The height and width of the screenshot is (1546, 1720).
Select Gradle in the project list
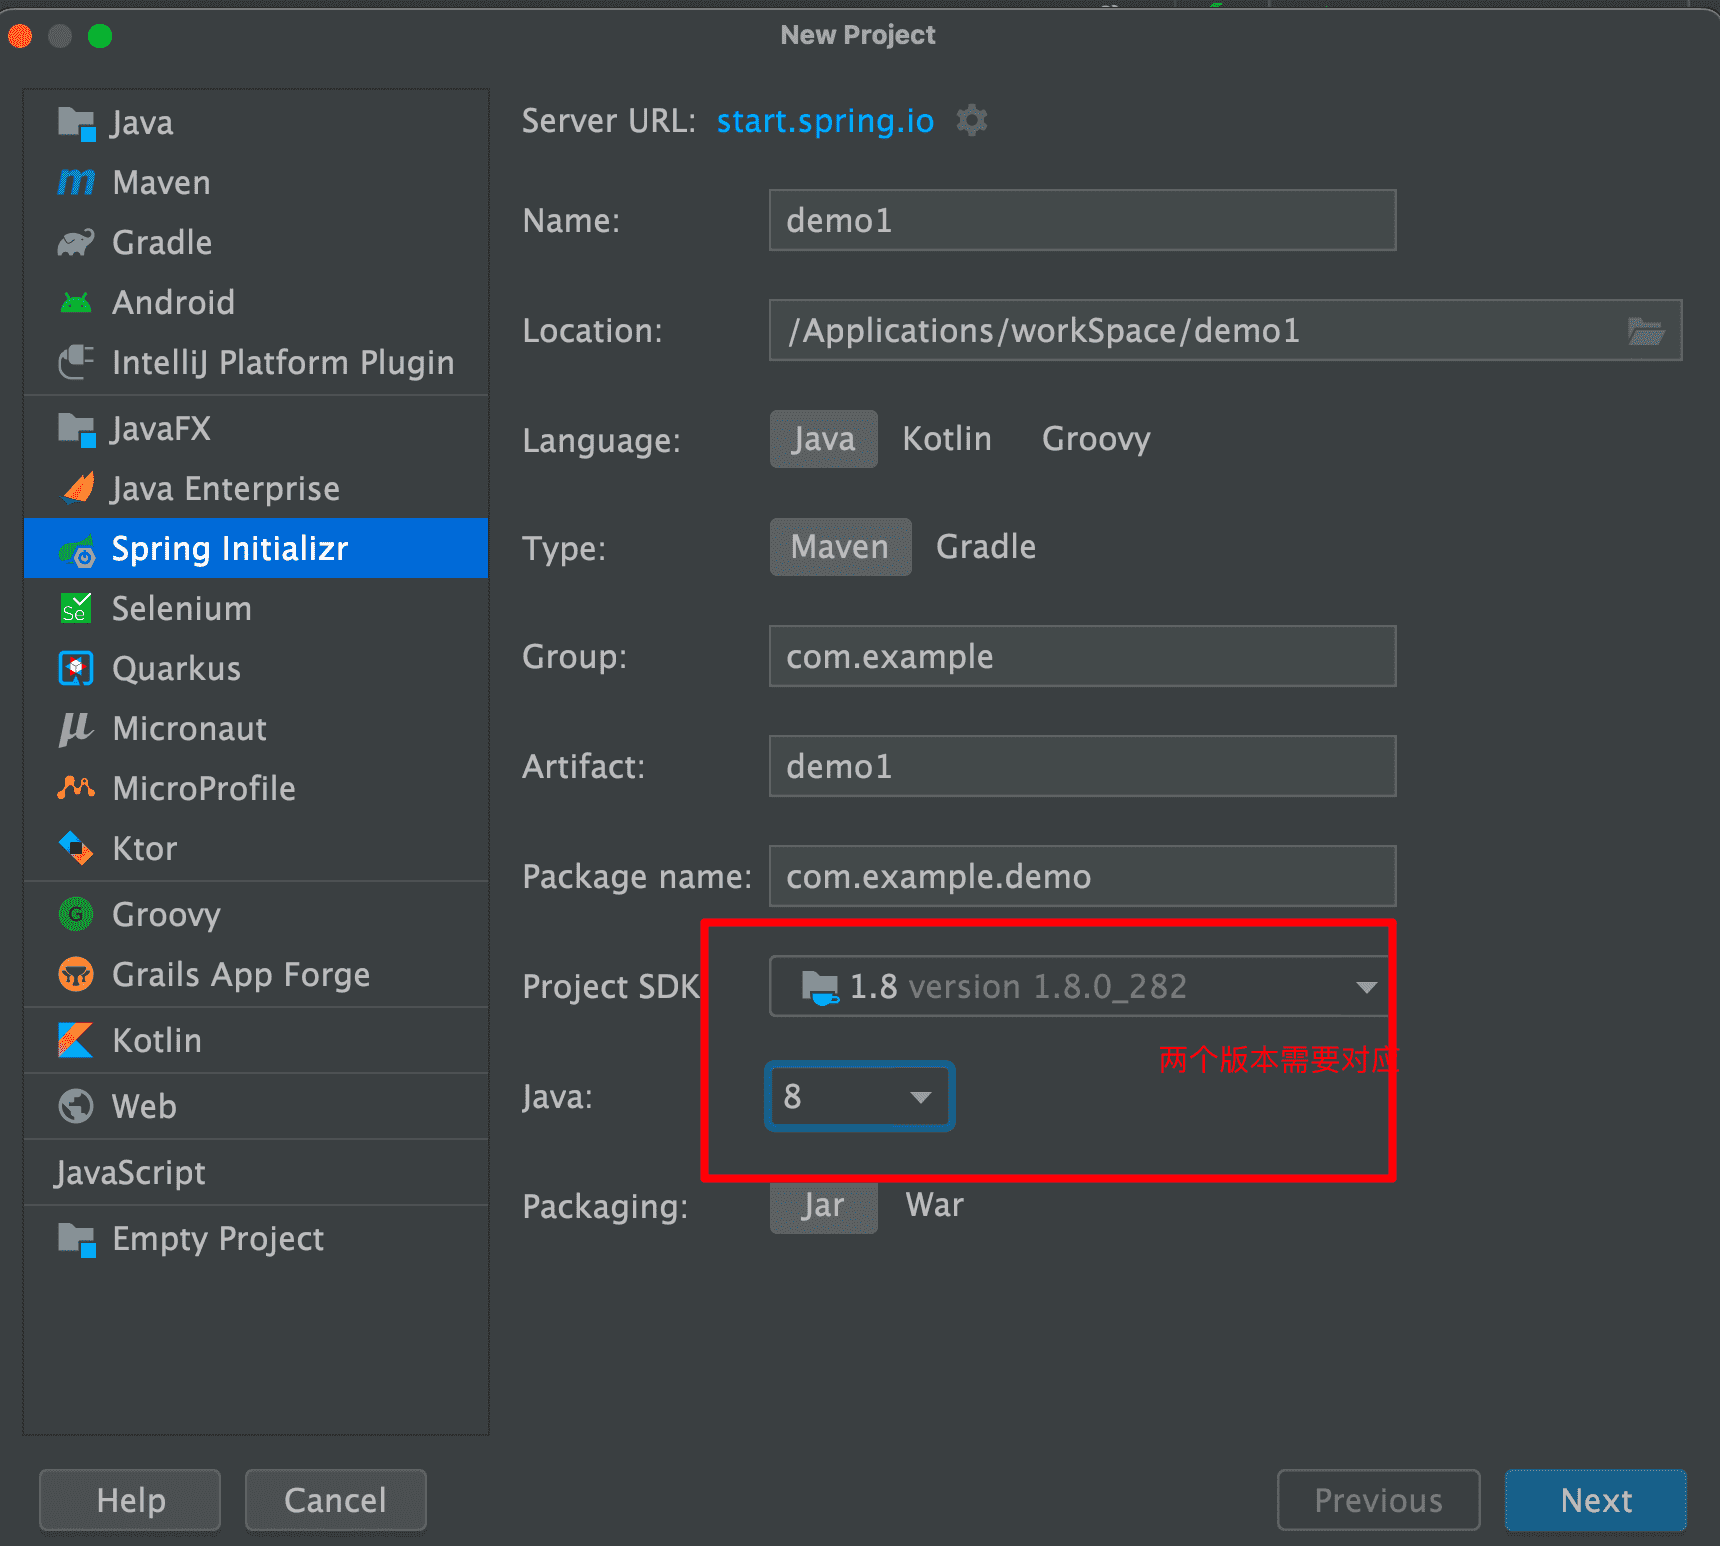click(256, 243)
